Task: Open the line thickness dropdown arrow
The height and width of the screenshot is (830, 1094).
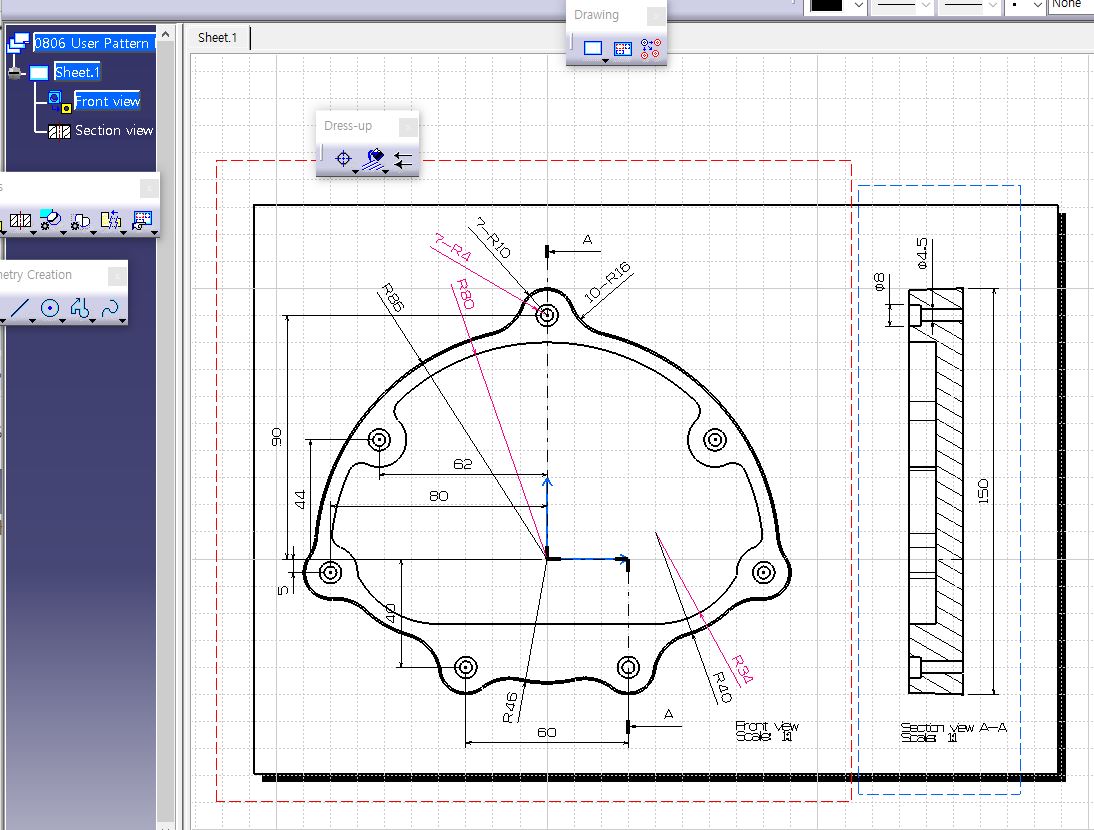Action: [x=926, y=6]
